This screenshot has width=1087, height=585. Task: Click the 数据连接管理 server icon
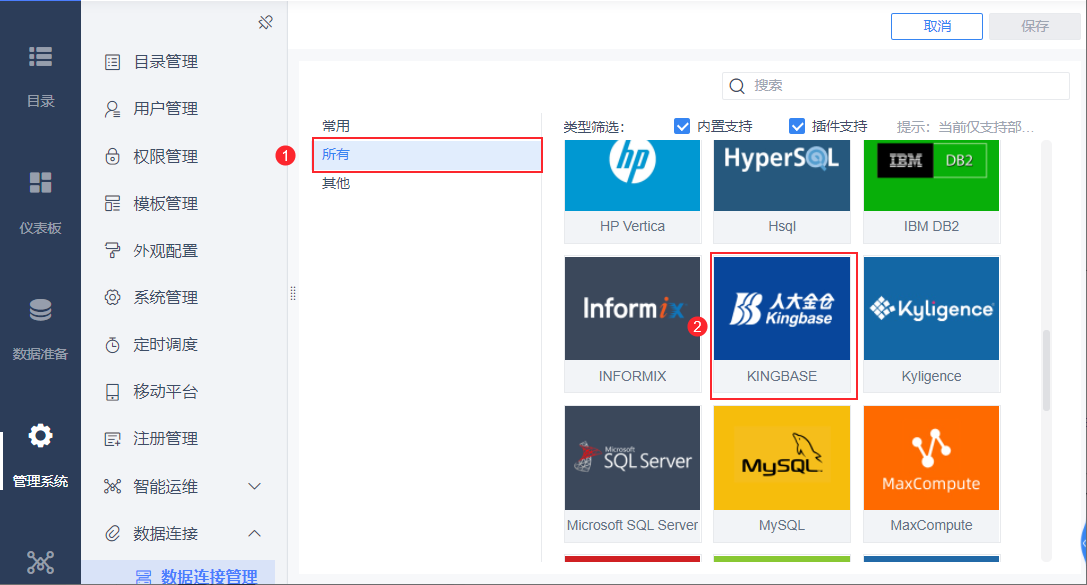[x=144, y=577]
